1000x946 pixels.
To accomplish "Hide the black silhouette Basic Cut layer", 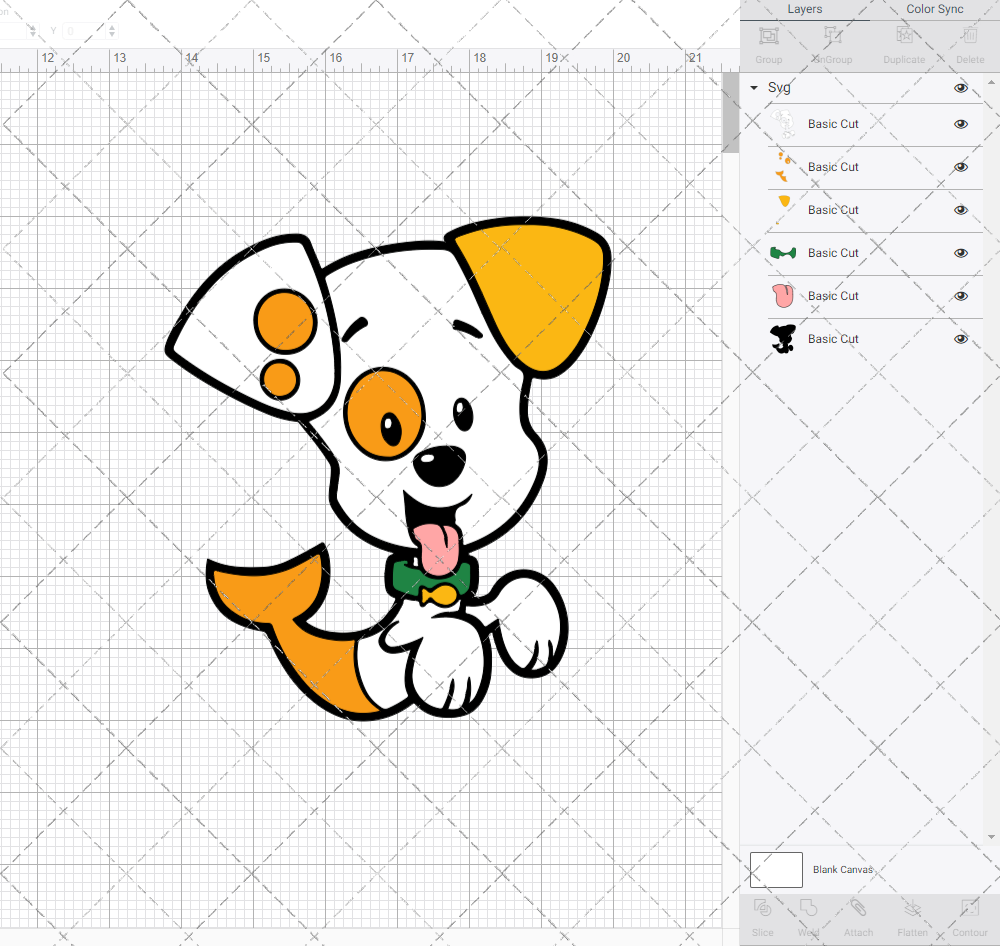I will click(960, 339).
